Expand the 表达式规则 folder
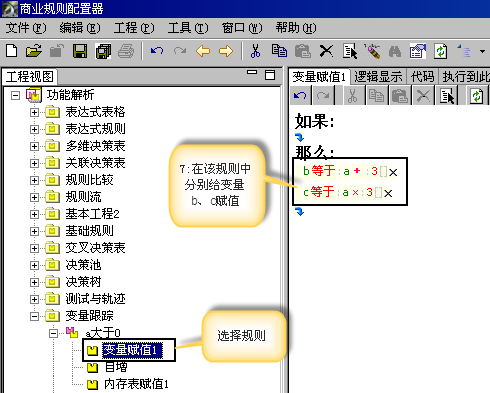Screen dimensions: 490x393 point(34,129)
